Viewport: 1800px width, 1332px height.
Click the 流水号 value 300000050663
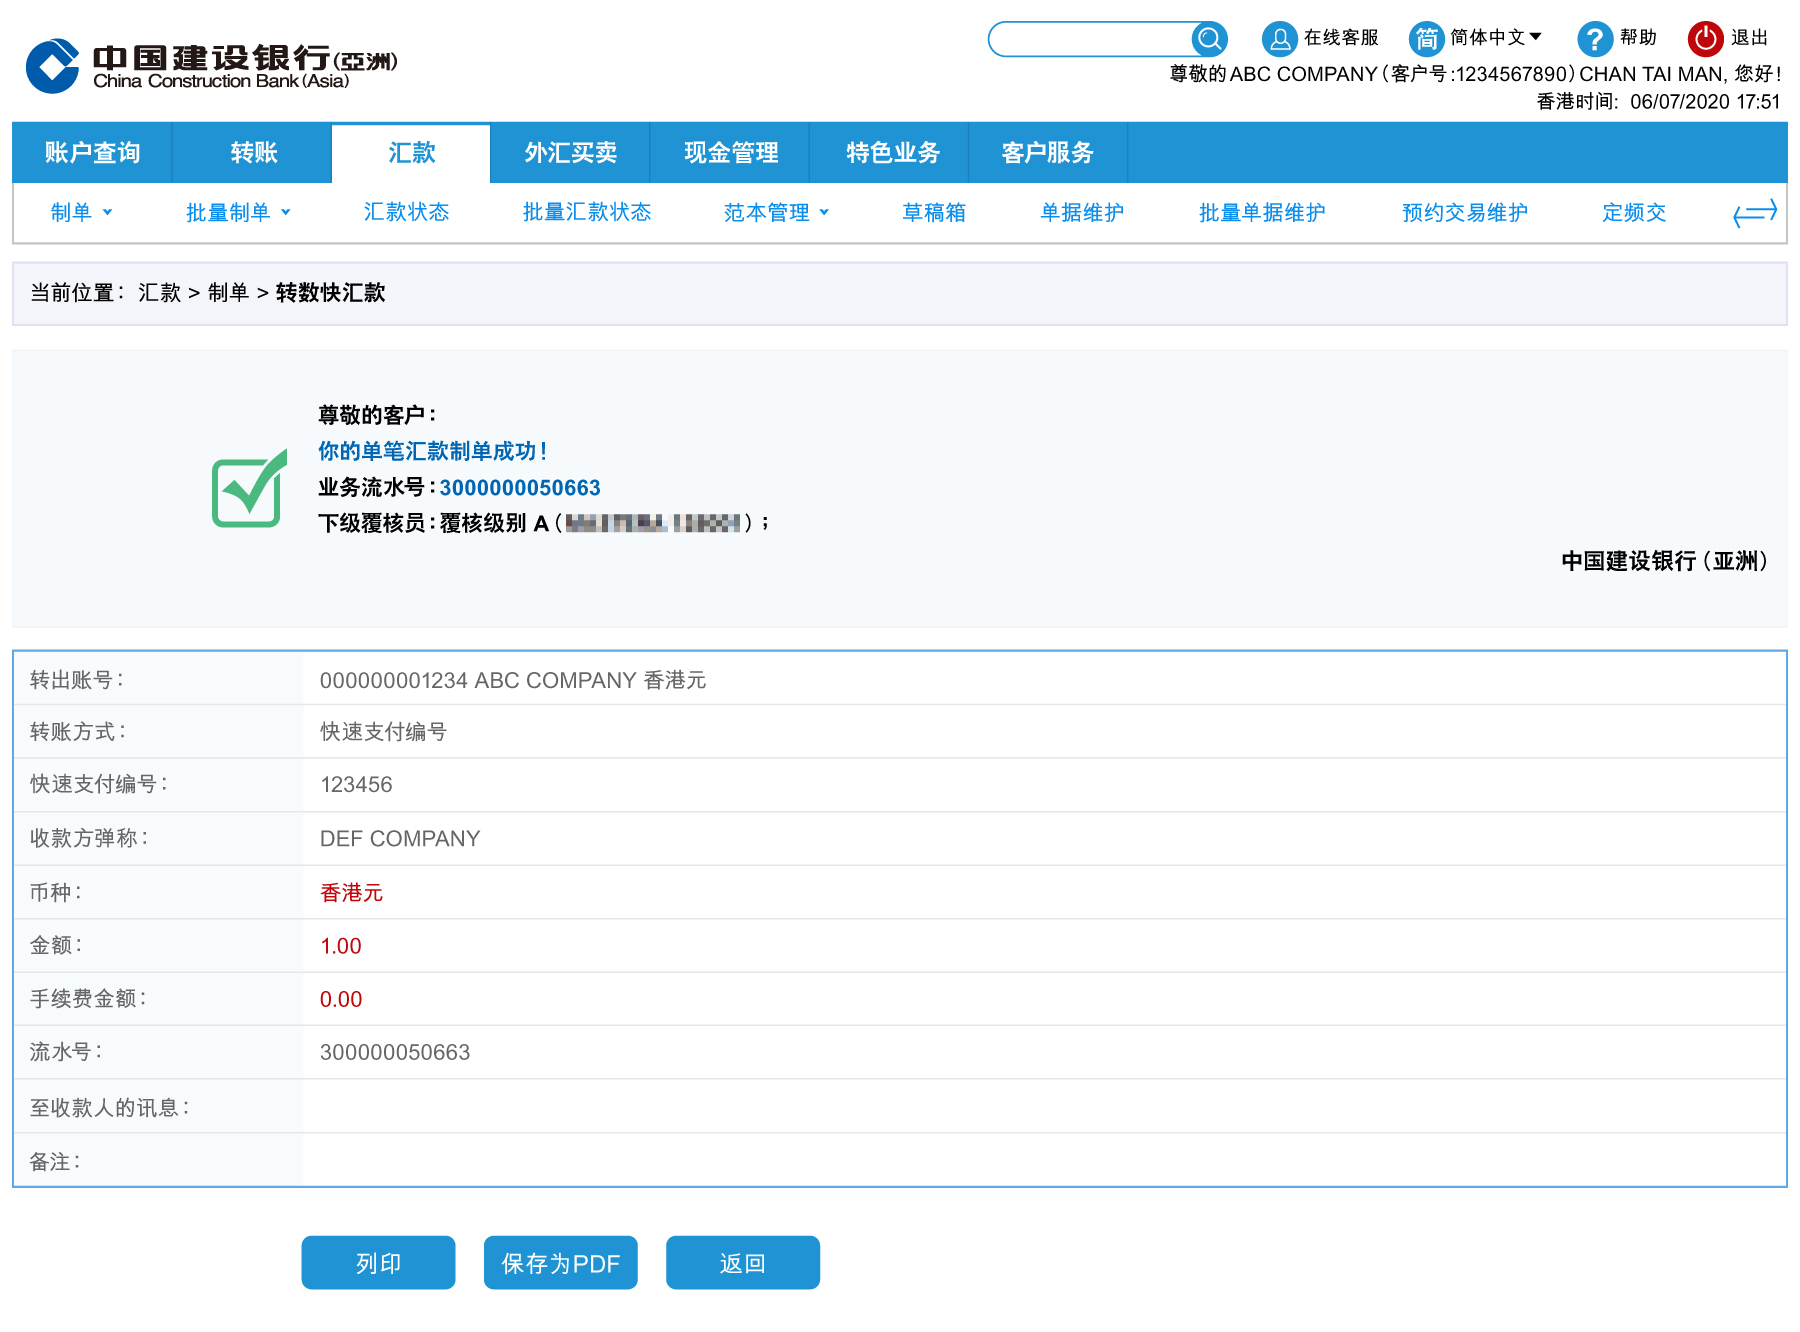point(395,1052)
